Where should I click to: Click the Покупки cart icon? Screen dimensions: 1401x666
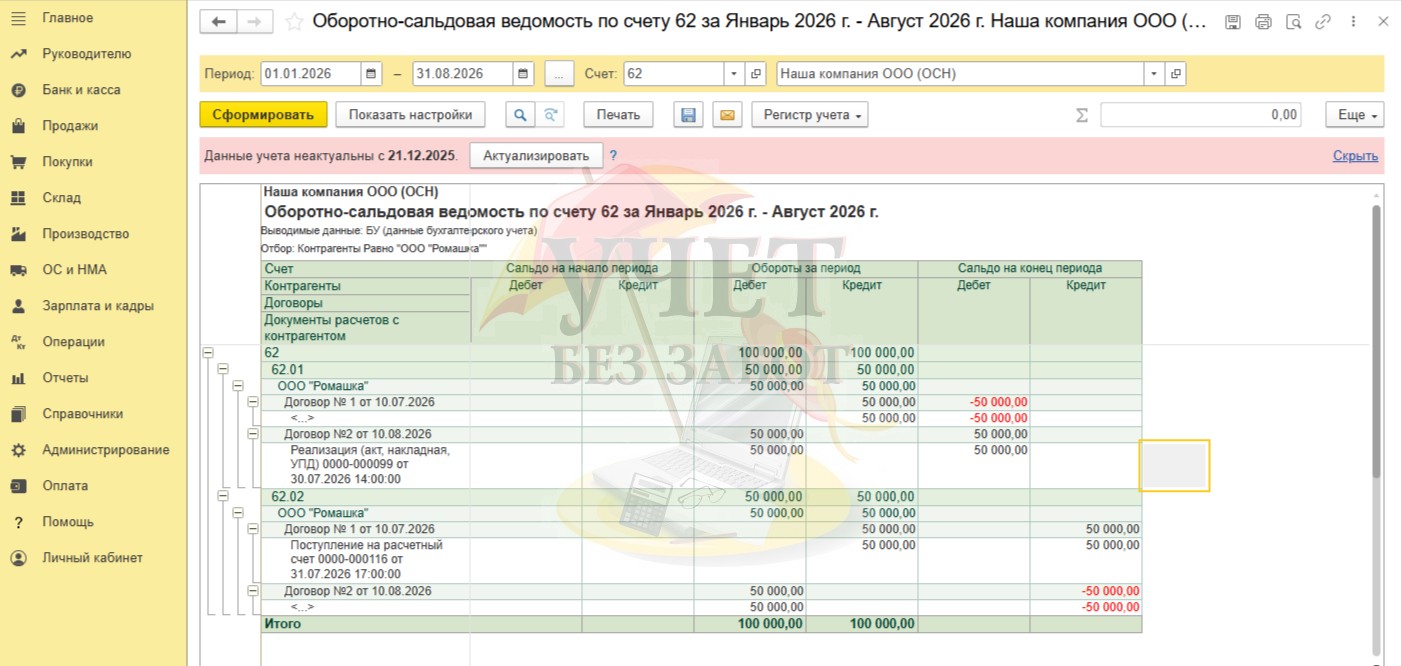pos(18,162)
